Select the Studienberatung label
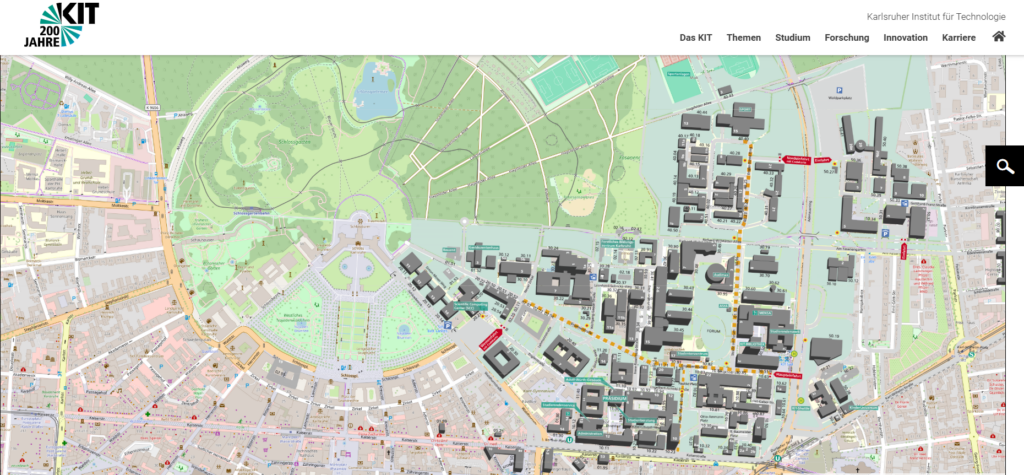The width and height of the screenshot is (1024, 475). click(642, 420)
